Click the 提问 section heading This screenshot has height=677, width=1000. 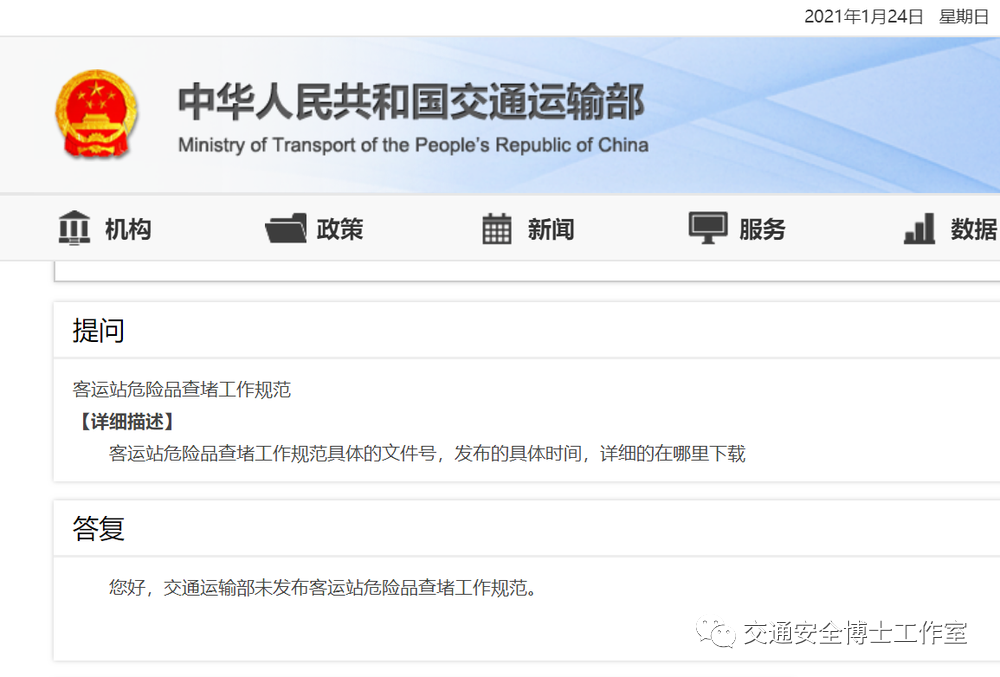[98, 331]
